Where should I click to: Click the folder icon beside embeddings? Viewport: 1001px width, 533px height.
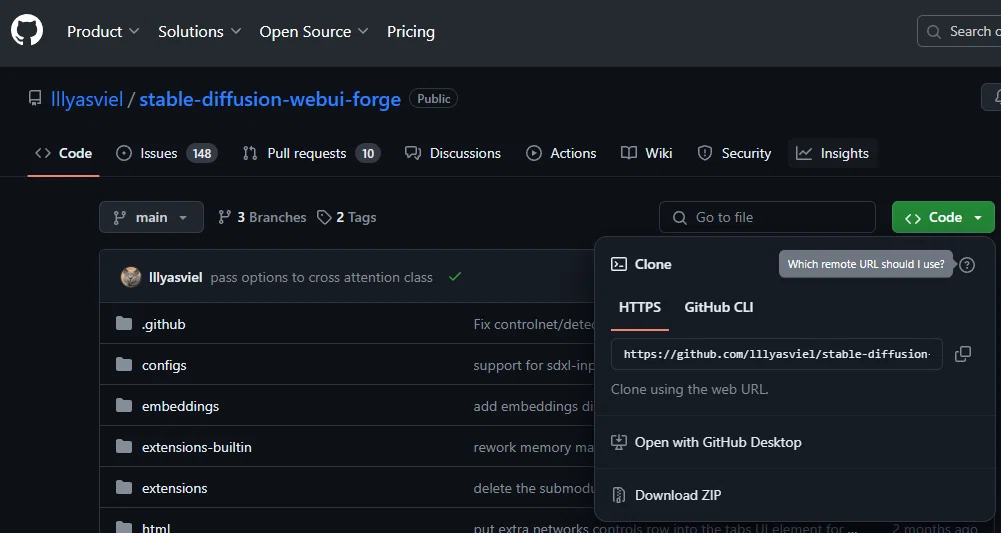pyautogui.click(x=124, y=405)
